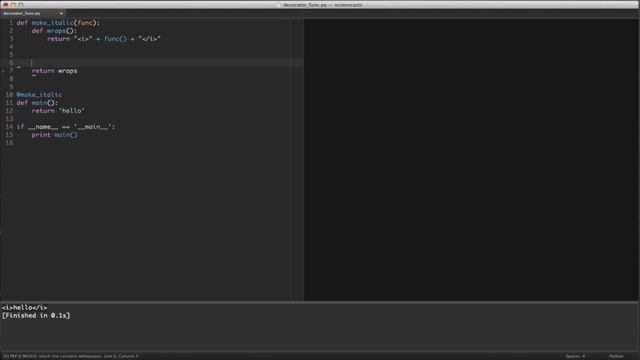Click line number 1 in the gutter
Screen dimensions: 640x360
pyautogui.click(x=11, y=23)
